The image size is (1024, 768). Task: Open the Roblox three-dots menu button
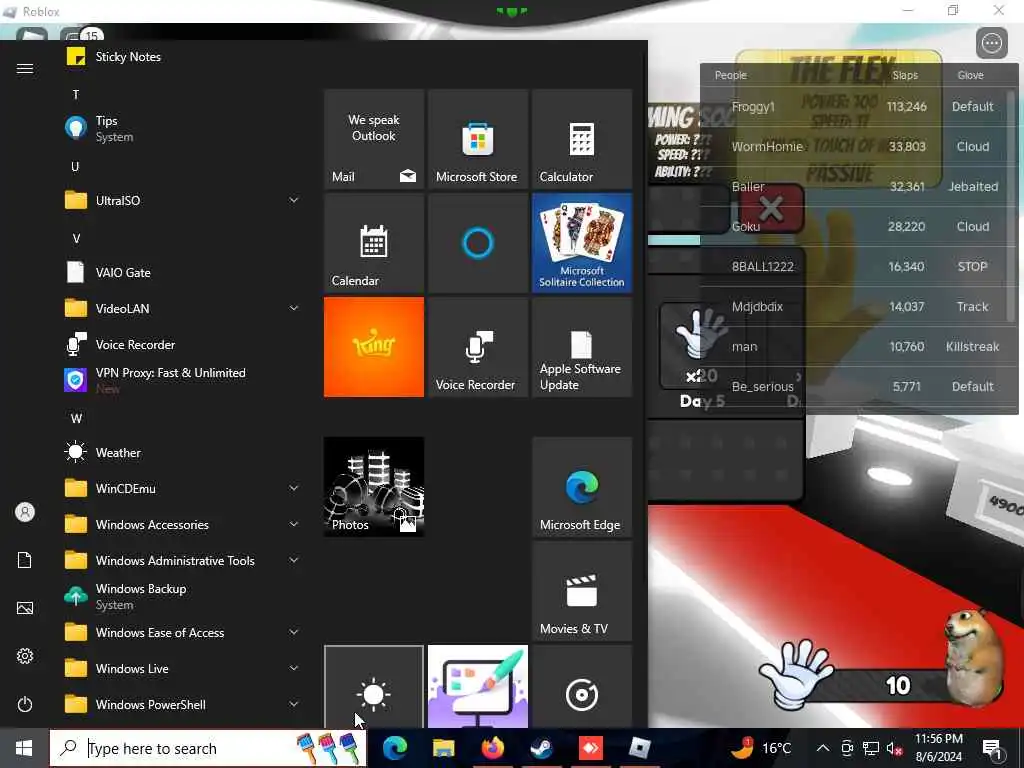pos(991,43)
